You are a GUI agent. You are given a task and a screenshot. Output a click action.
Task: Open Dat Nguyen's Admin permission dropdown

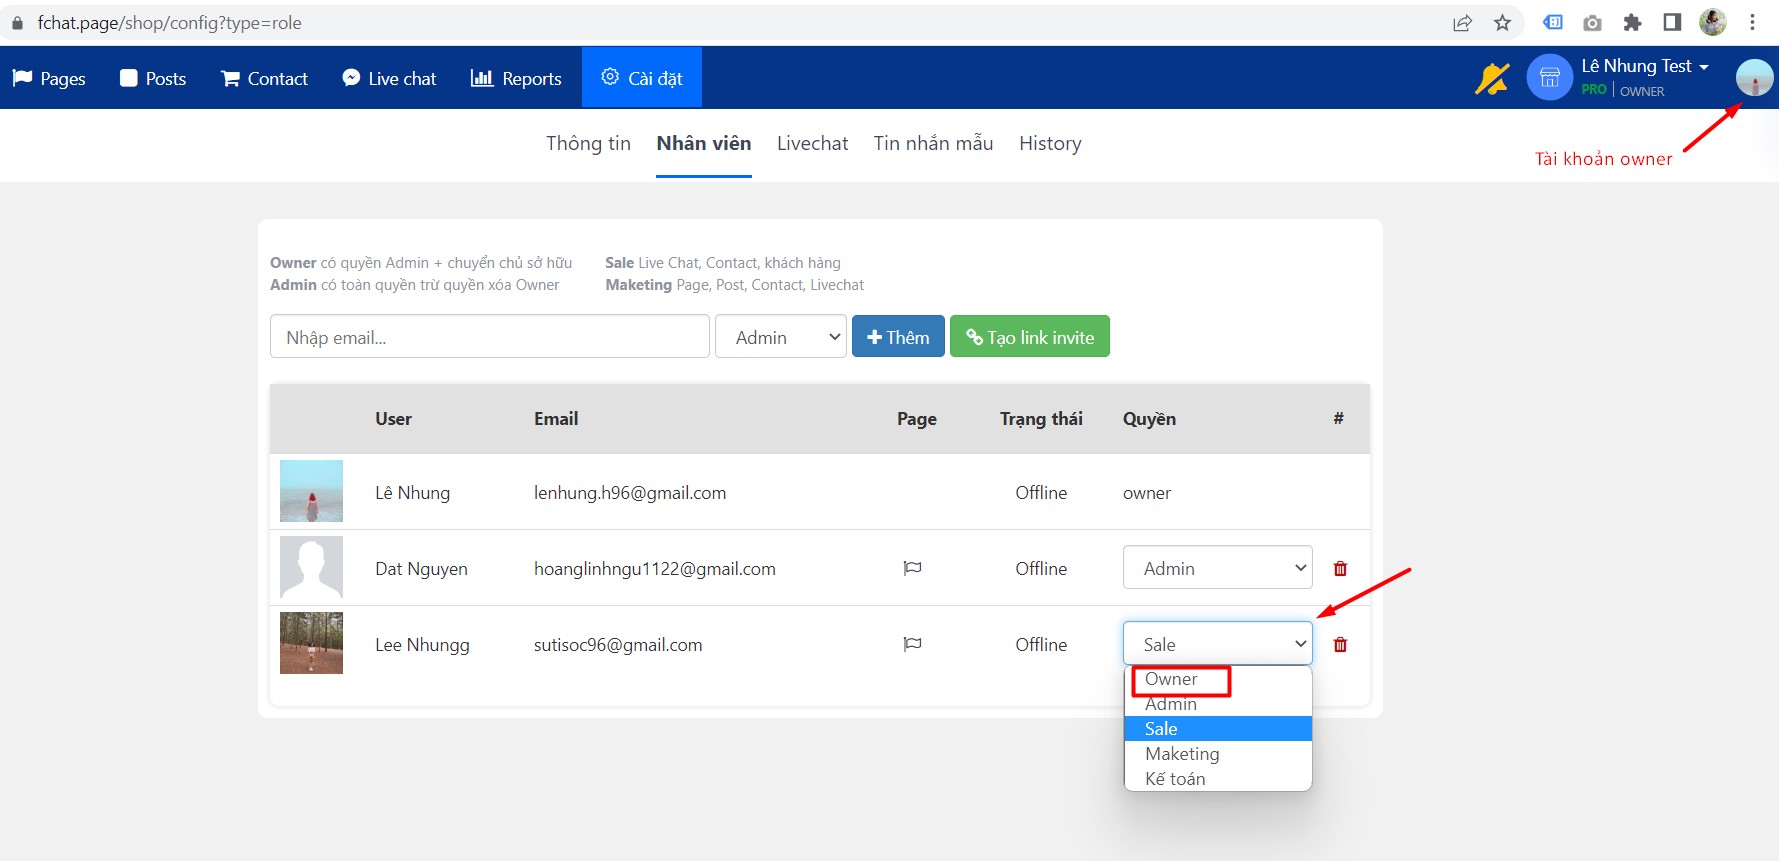(1217, 568)
